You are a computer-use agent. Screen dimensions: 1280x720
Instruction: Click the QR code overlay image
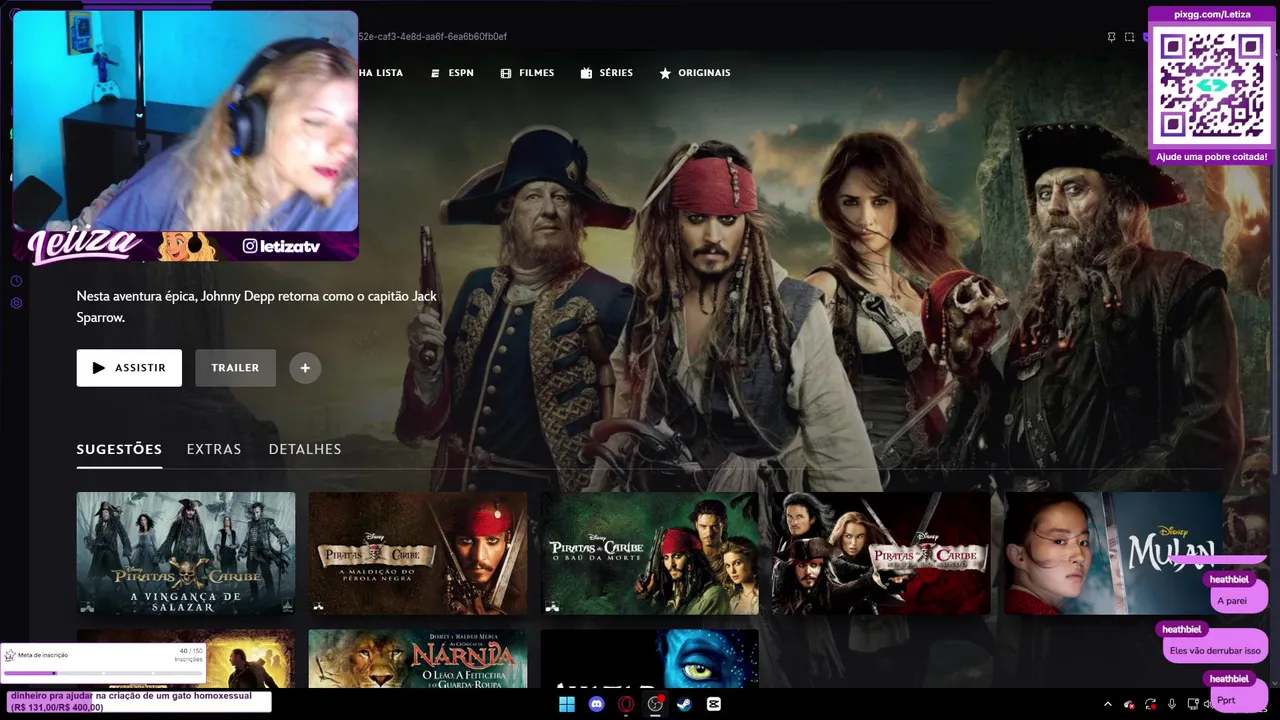click(1212, 85)
